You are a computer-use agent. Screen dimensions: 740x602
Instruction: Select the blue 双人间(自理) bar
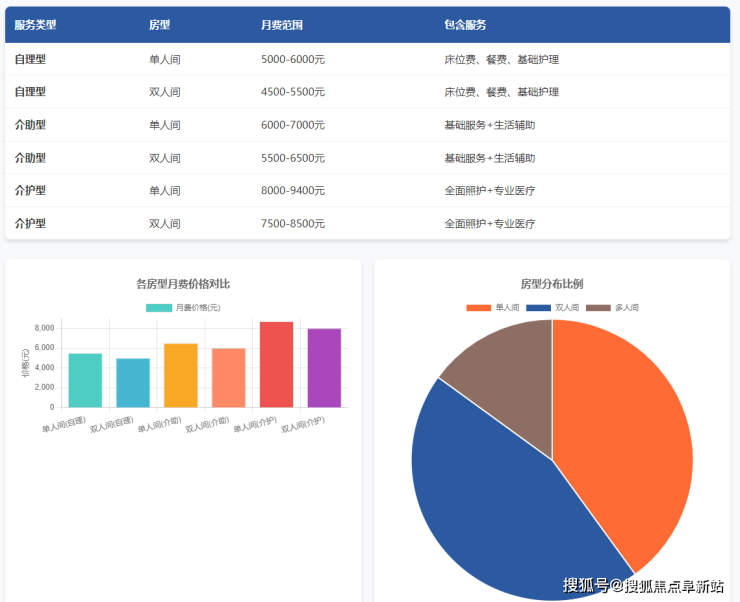[x=133, y=383]
